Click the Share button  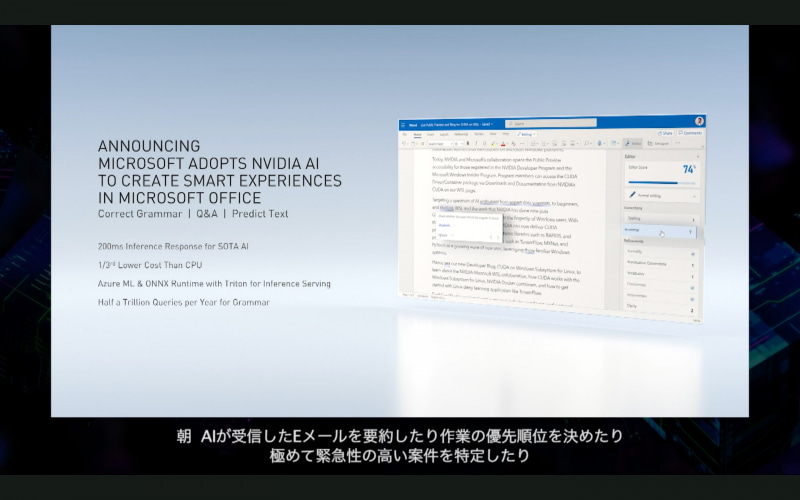click(x=666, y=133)
